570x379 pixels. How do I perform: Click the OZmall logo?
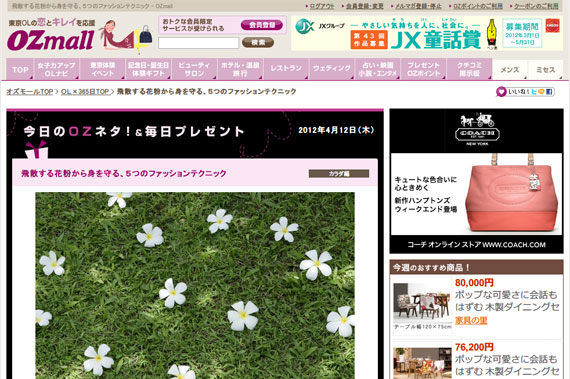(x=51, y=40)
